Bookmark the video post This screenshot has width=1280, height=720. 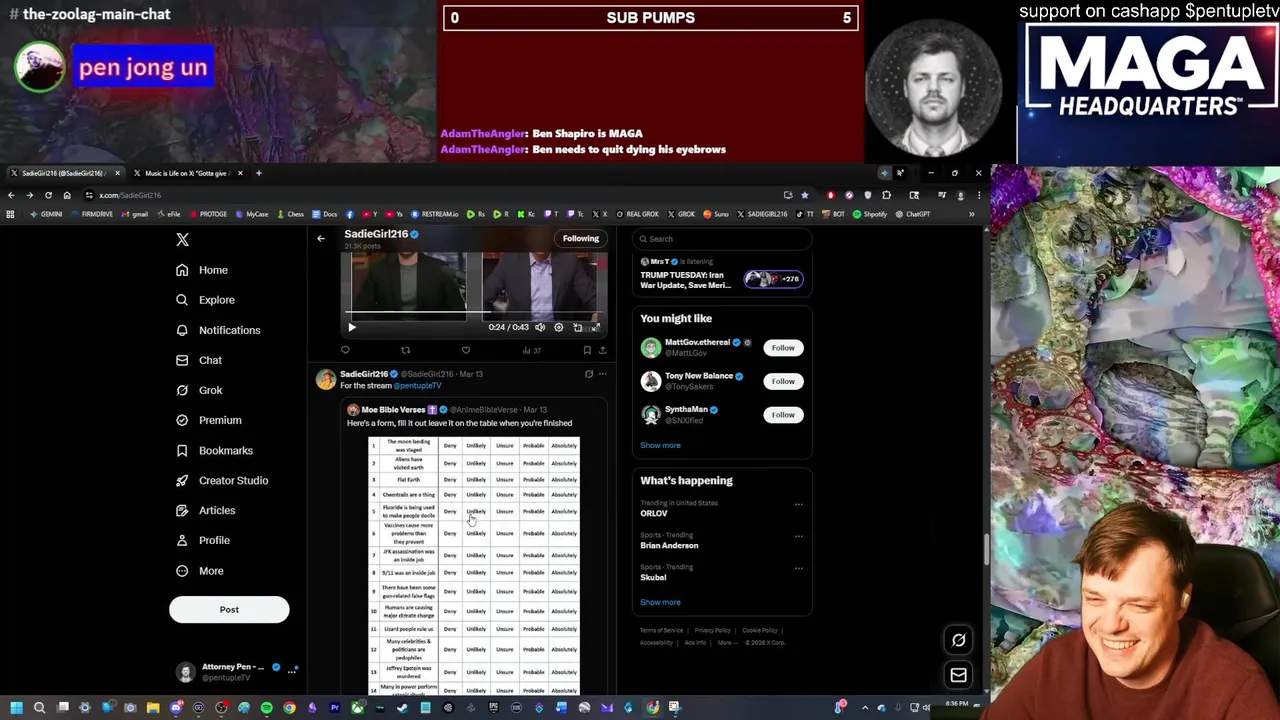point(587,350)
